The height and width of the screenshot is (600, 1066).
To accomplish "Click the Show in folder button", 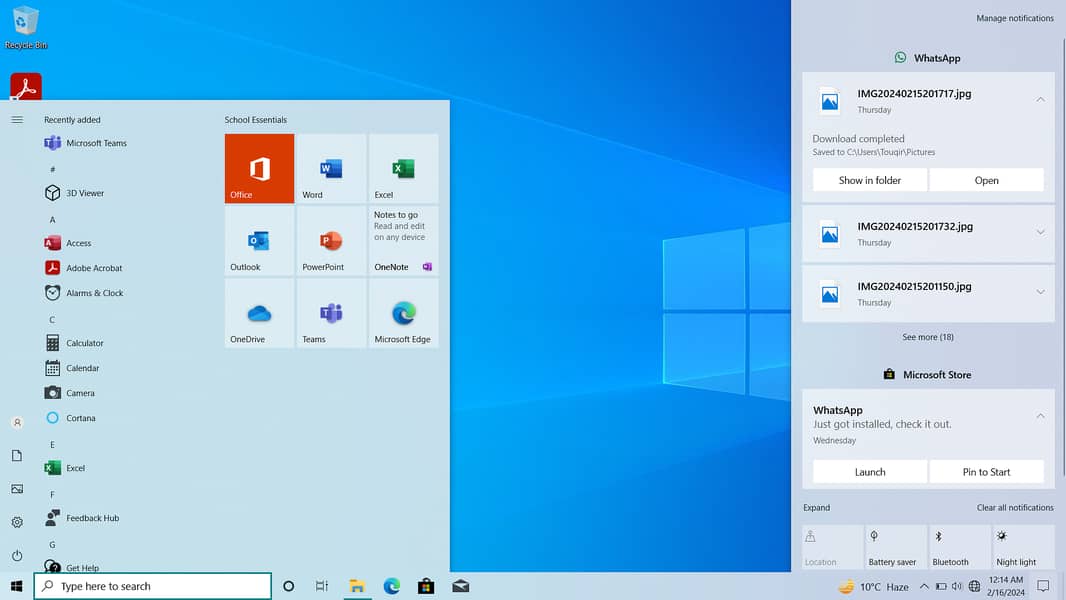I will point(869,180).
